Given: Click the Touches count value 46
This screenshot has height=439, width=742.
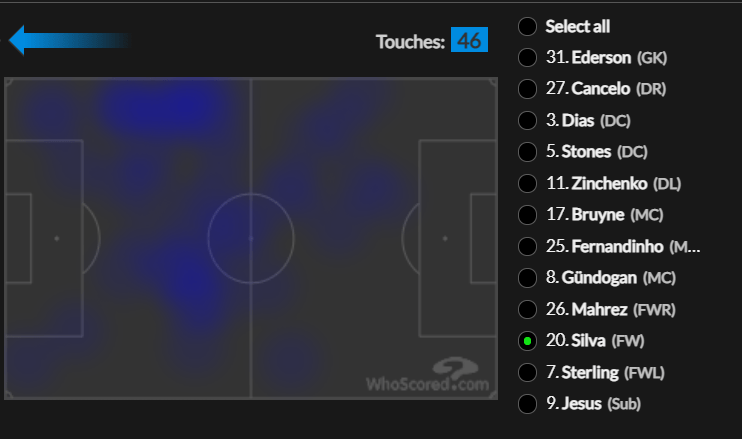Looking at the screenshot, I should (469, 40).
